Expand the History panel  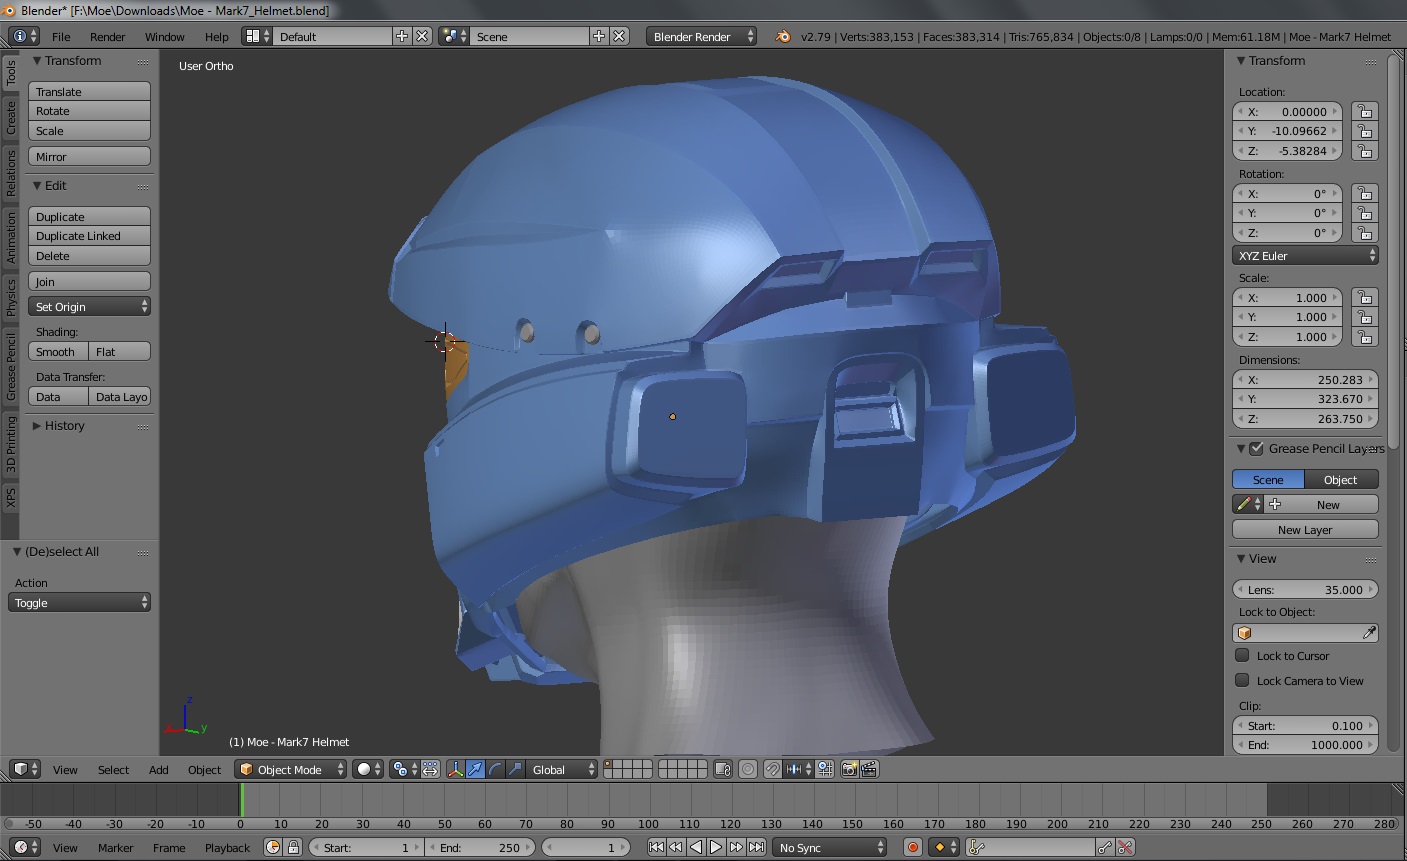coord(65,426)
